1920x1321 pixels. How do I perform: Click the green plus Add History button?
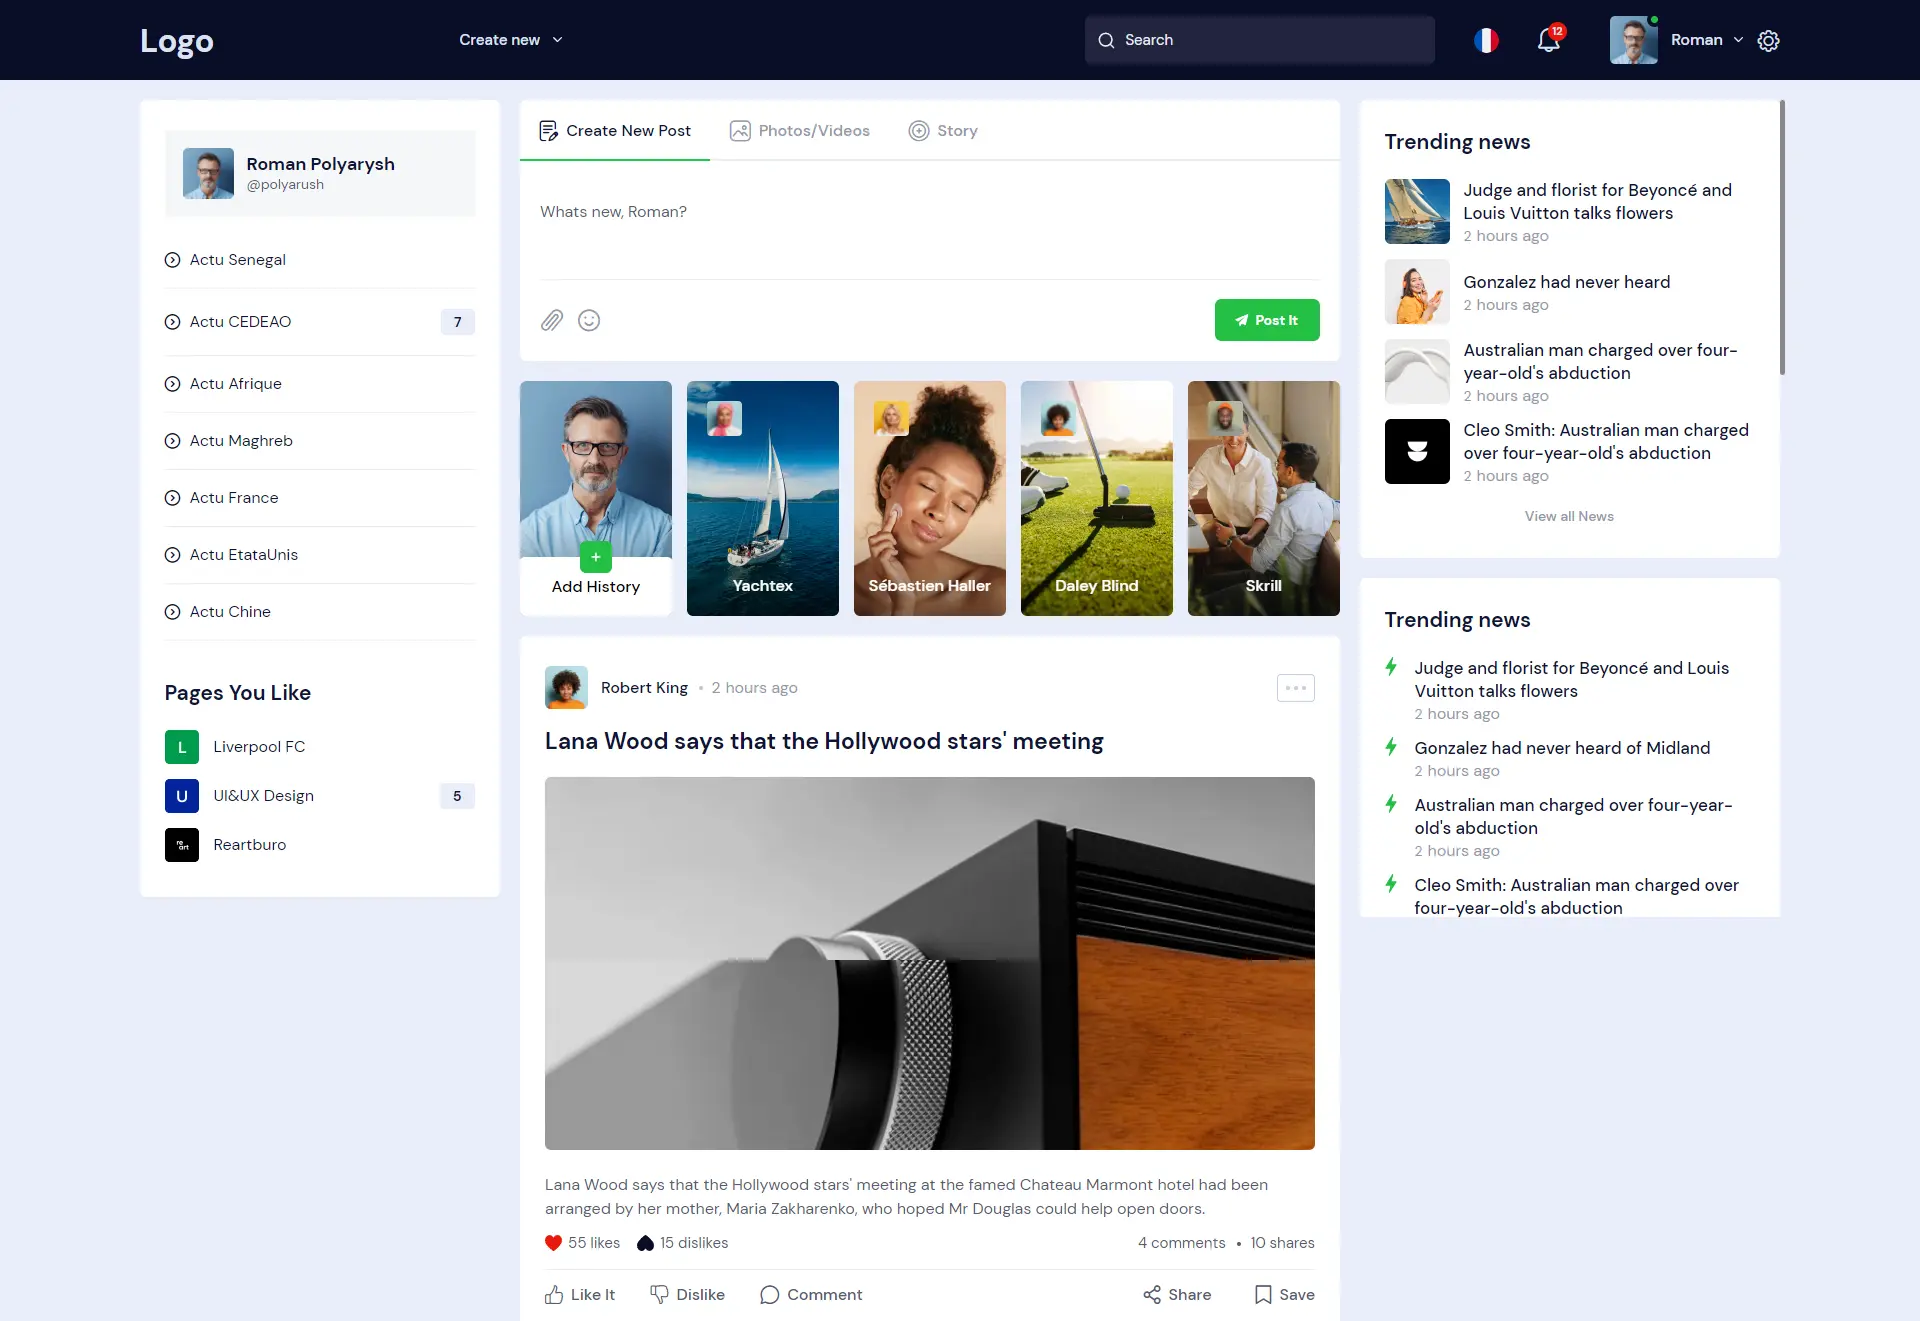595,556
